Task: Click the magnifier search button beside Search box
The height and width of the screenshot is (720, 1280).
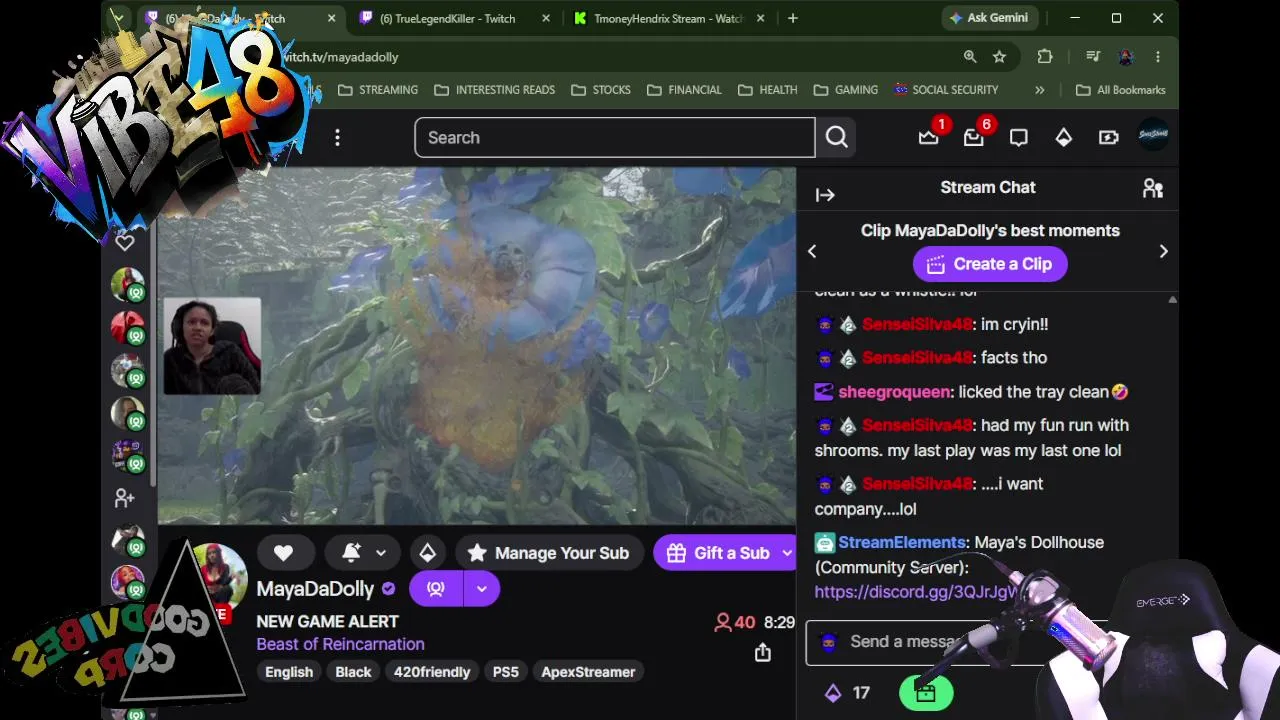Action: pos(837,138)
